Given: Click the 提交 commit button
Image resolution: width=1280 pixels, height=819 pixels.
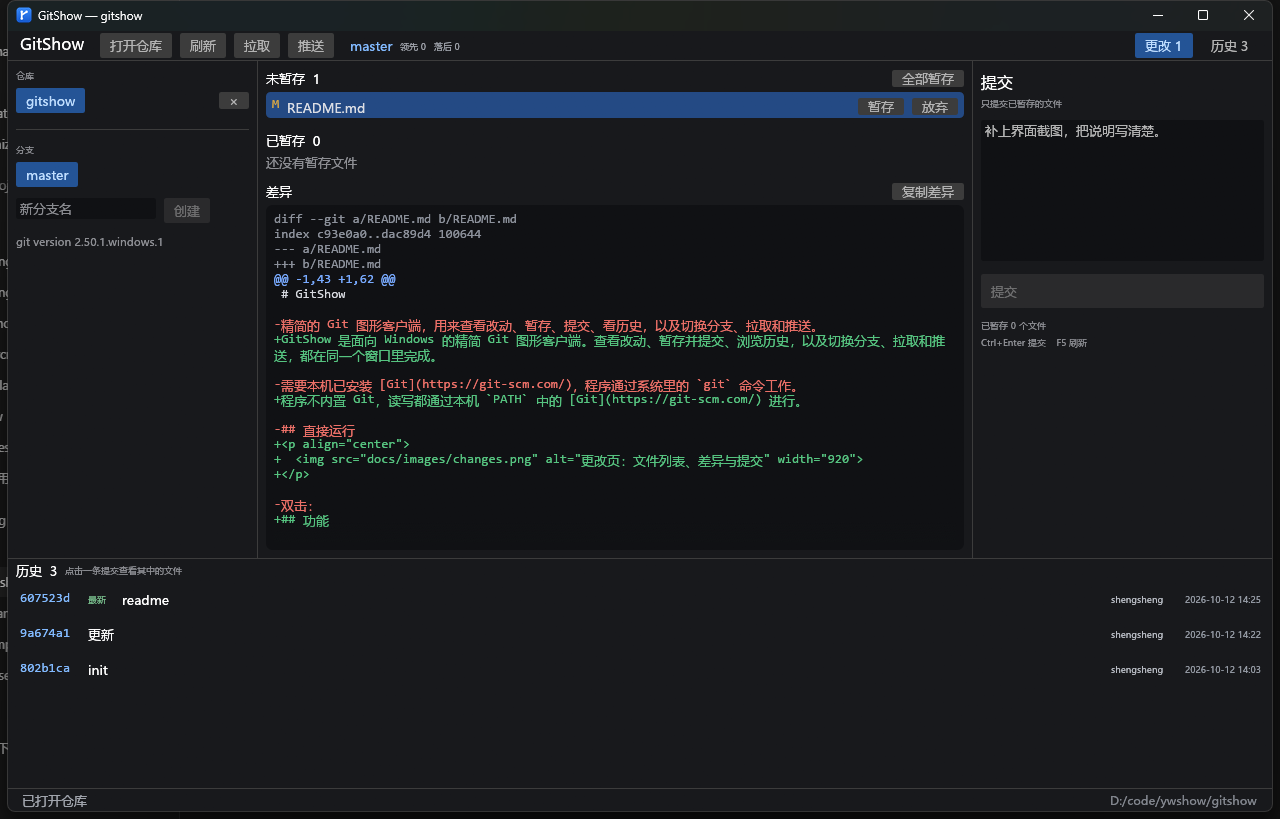Looking at the screenshot, I should point(1122,291).
